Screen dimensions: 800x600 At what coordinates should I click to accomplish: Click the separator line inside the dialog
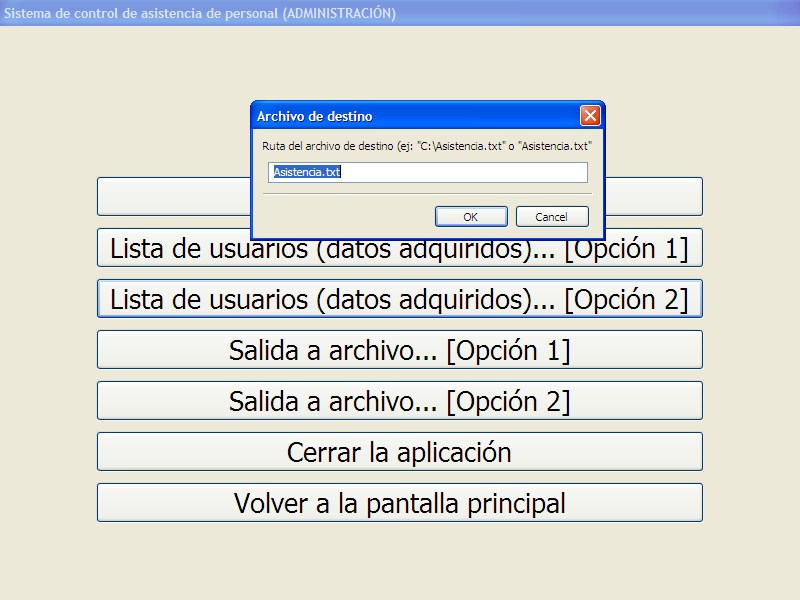pyautogui.click(x=427, y=194)
